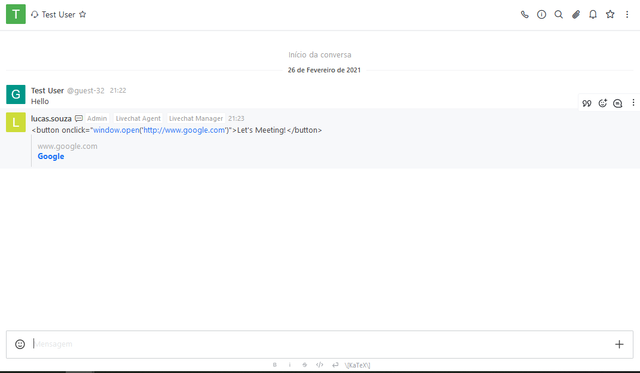Toggle favorite star next to Test User

(82, 15)
